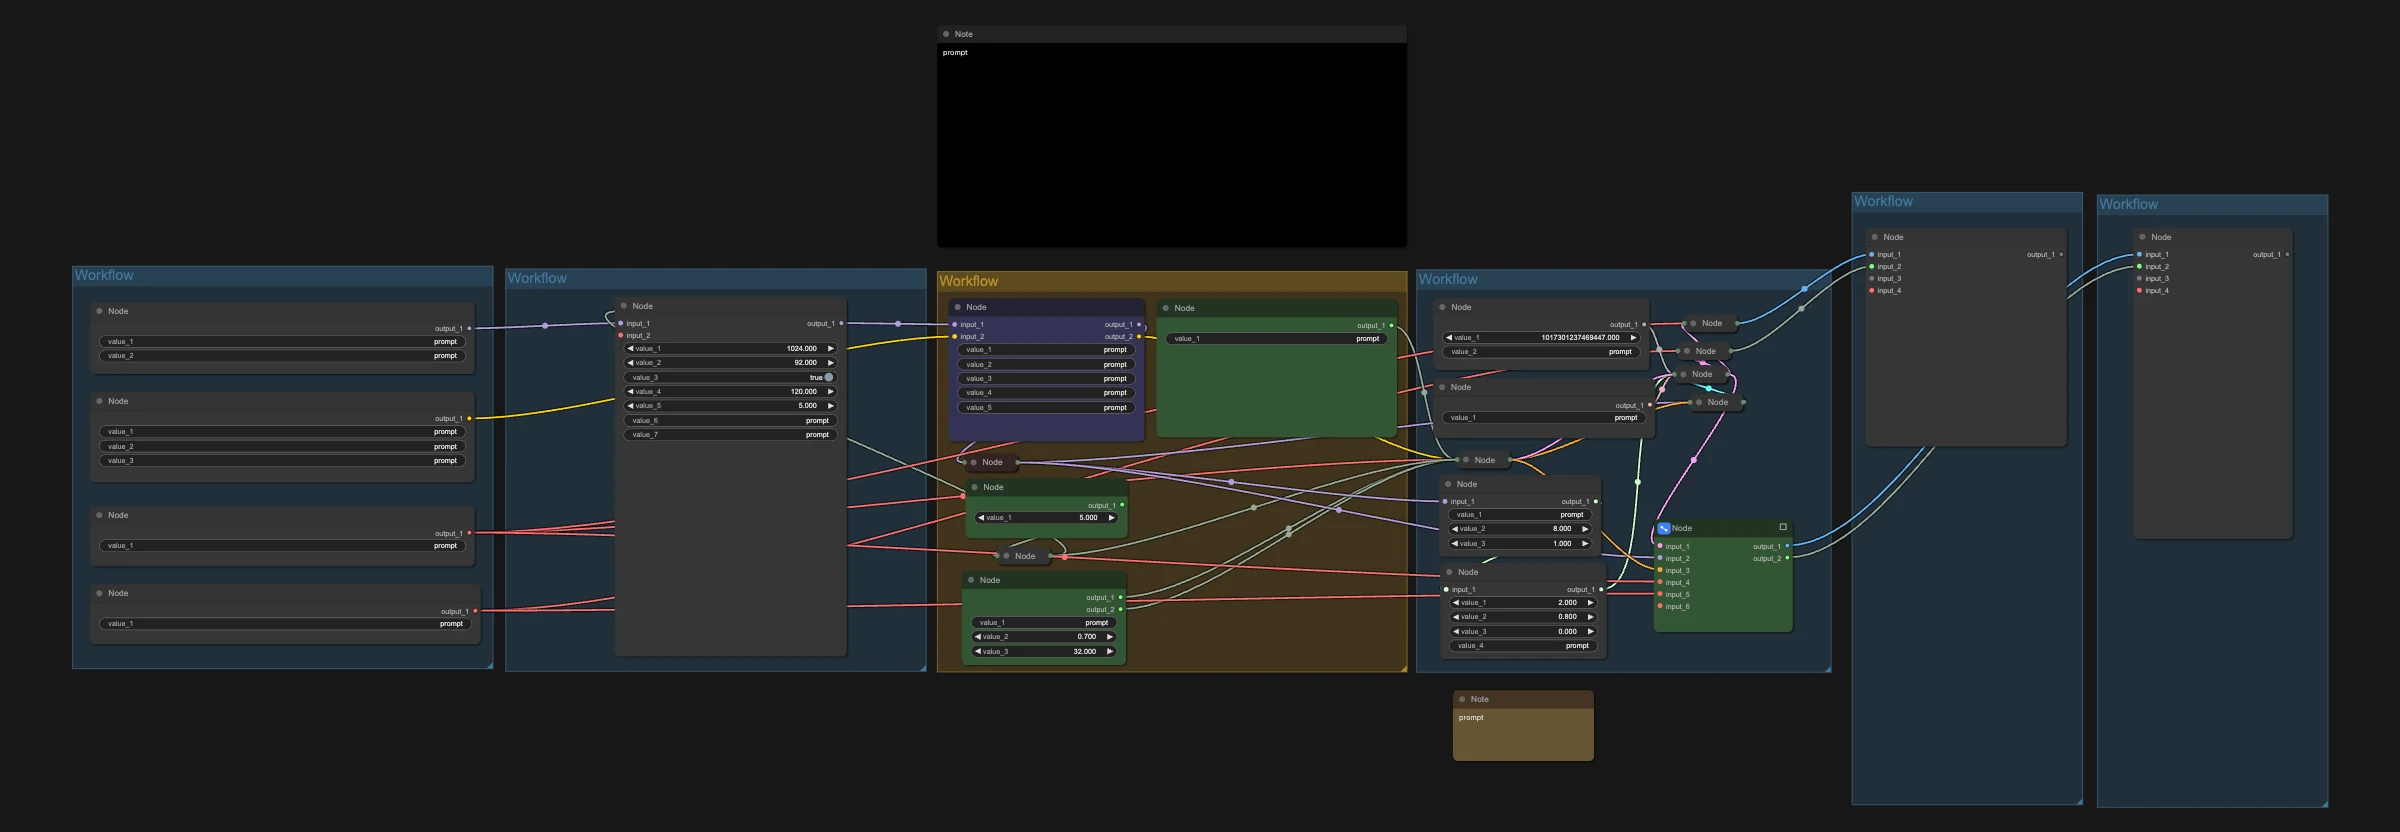The image size is (2400, 832).
Task: Decrease value_2 0.700 with the left arrow
Action: pos(978,637)
